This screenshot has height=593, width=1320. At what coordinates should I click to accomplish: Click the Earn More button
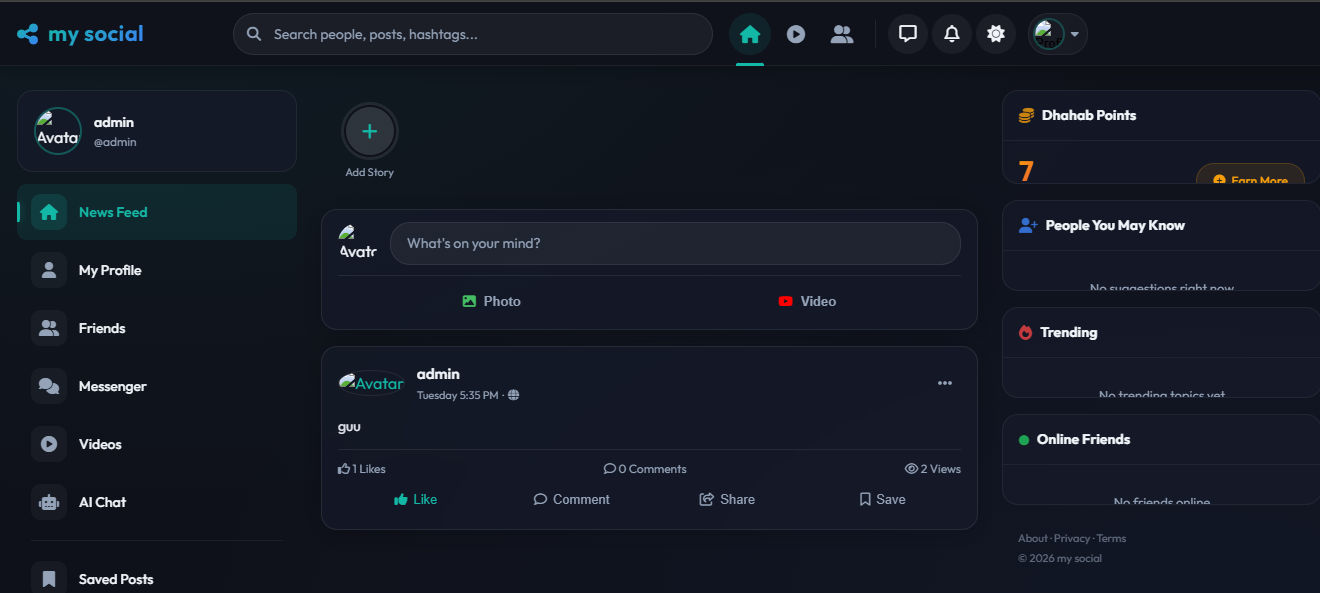click(x=1250, y=176)
